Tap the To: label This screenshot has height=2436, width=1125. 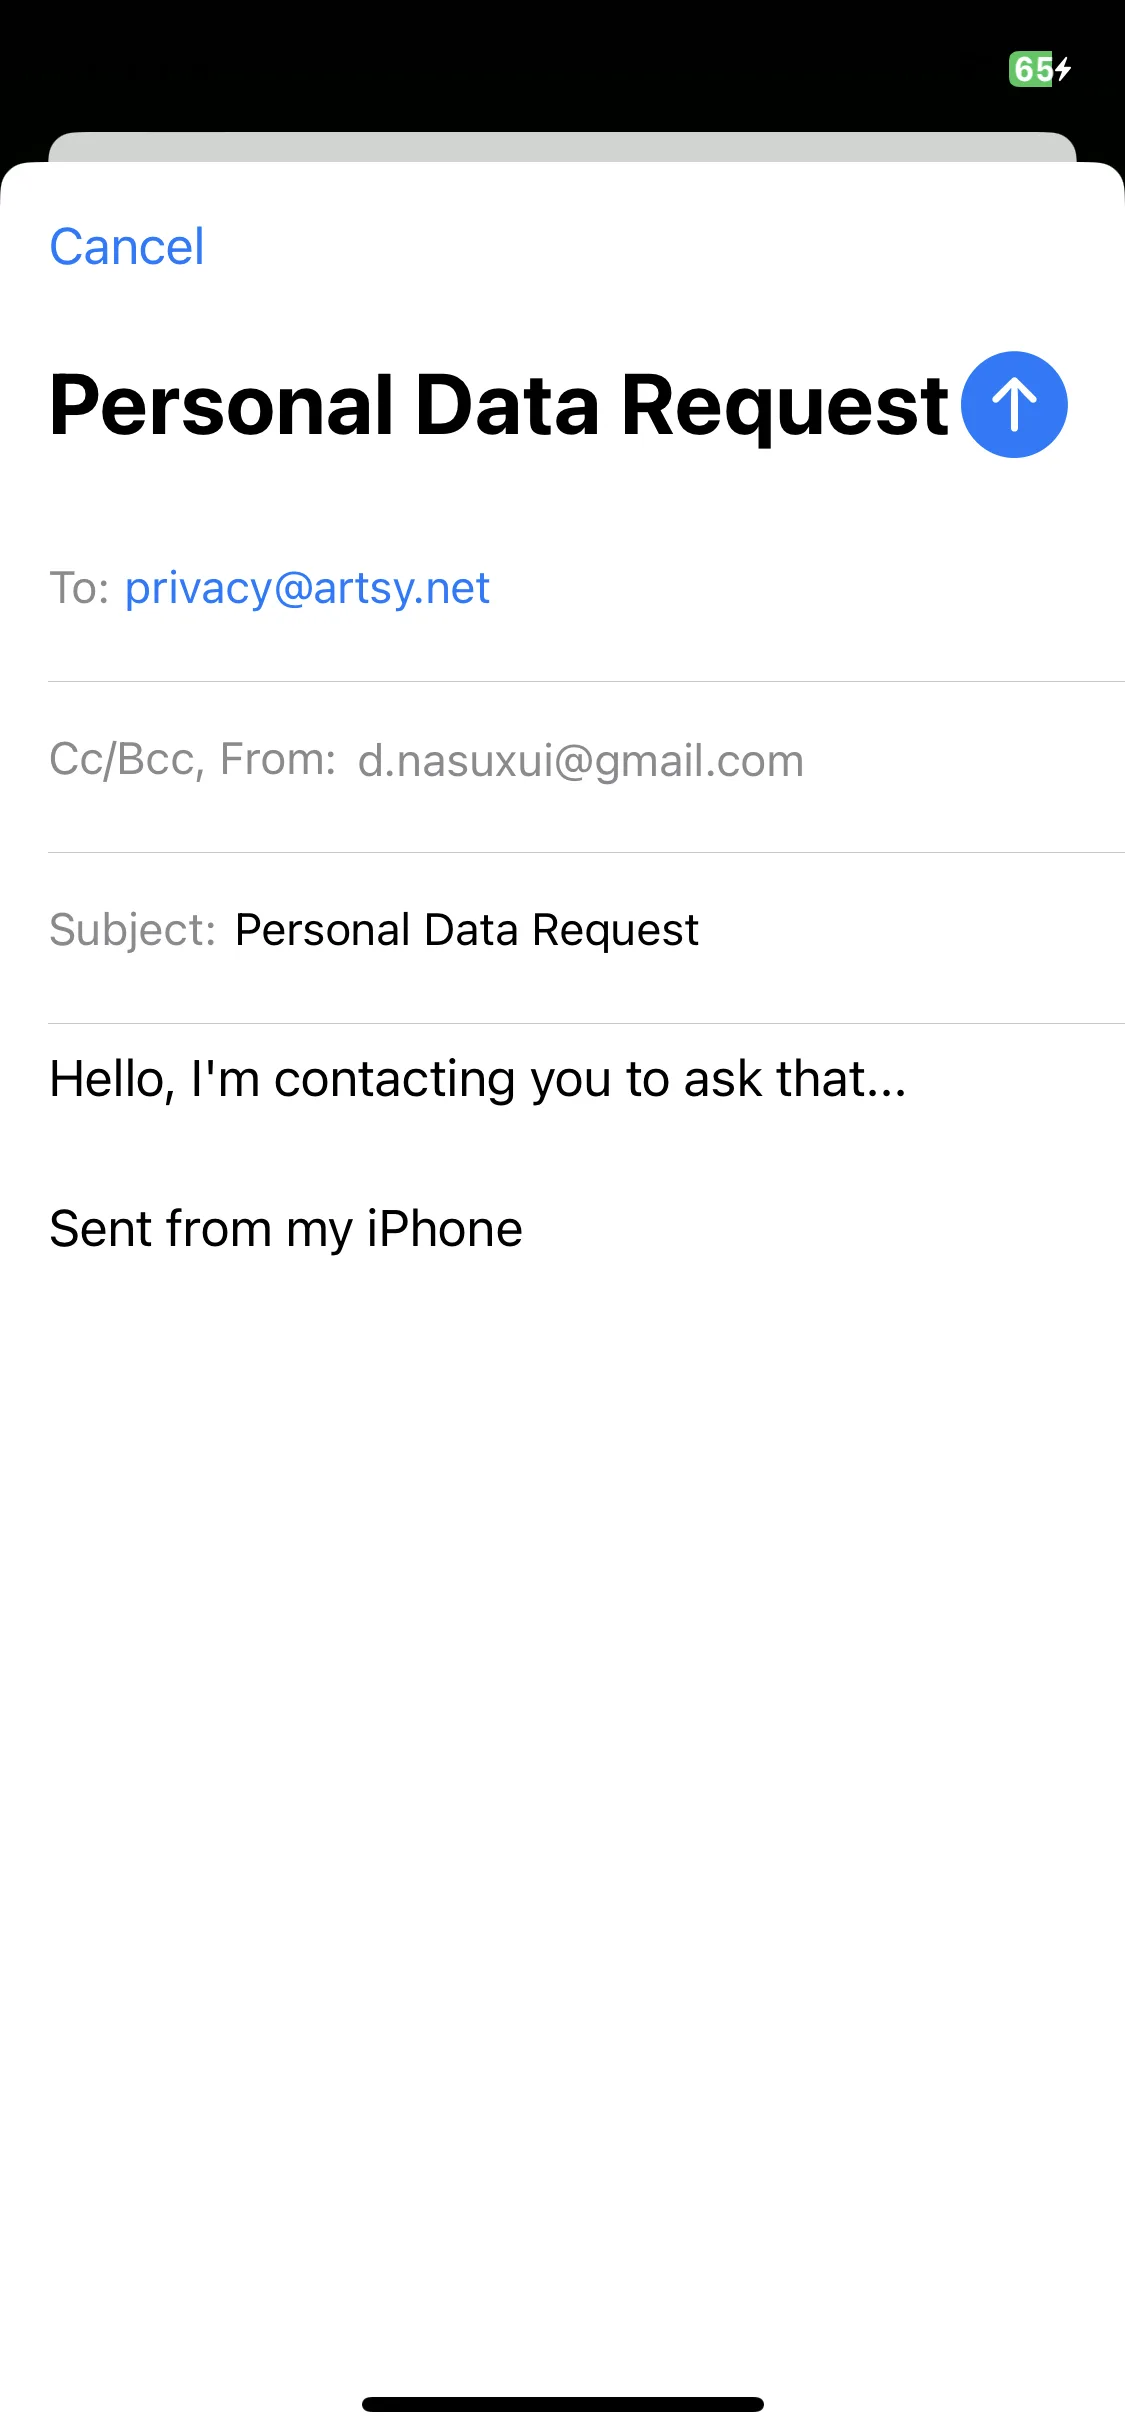pos(79,588)
